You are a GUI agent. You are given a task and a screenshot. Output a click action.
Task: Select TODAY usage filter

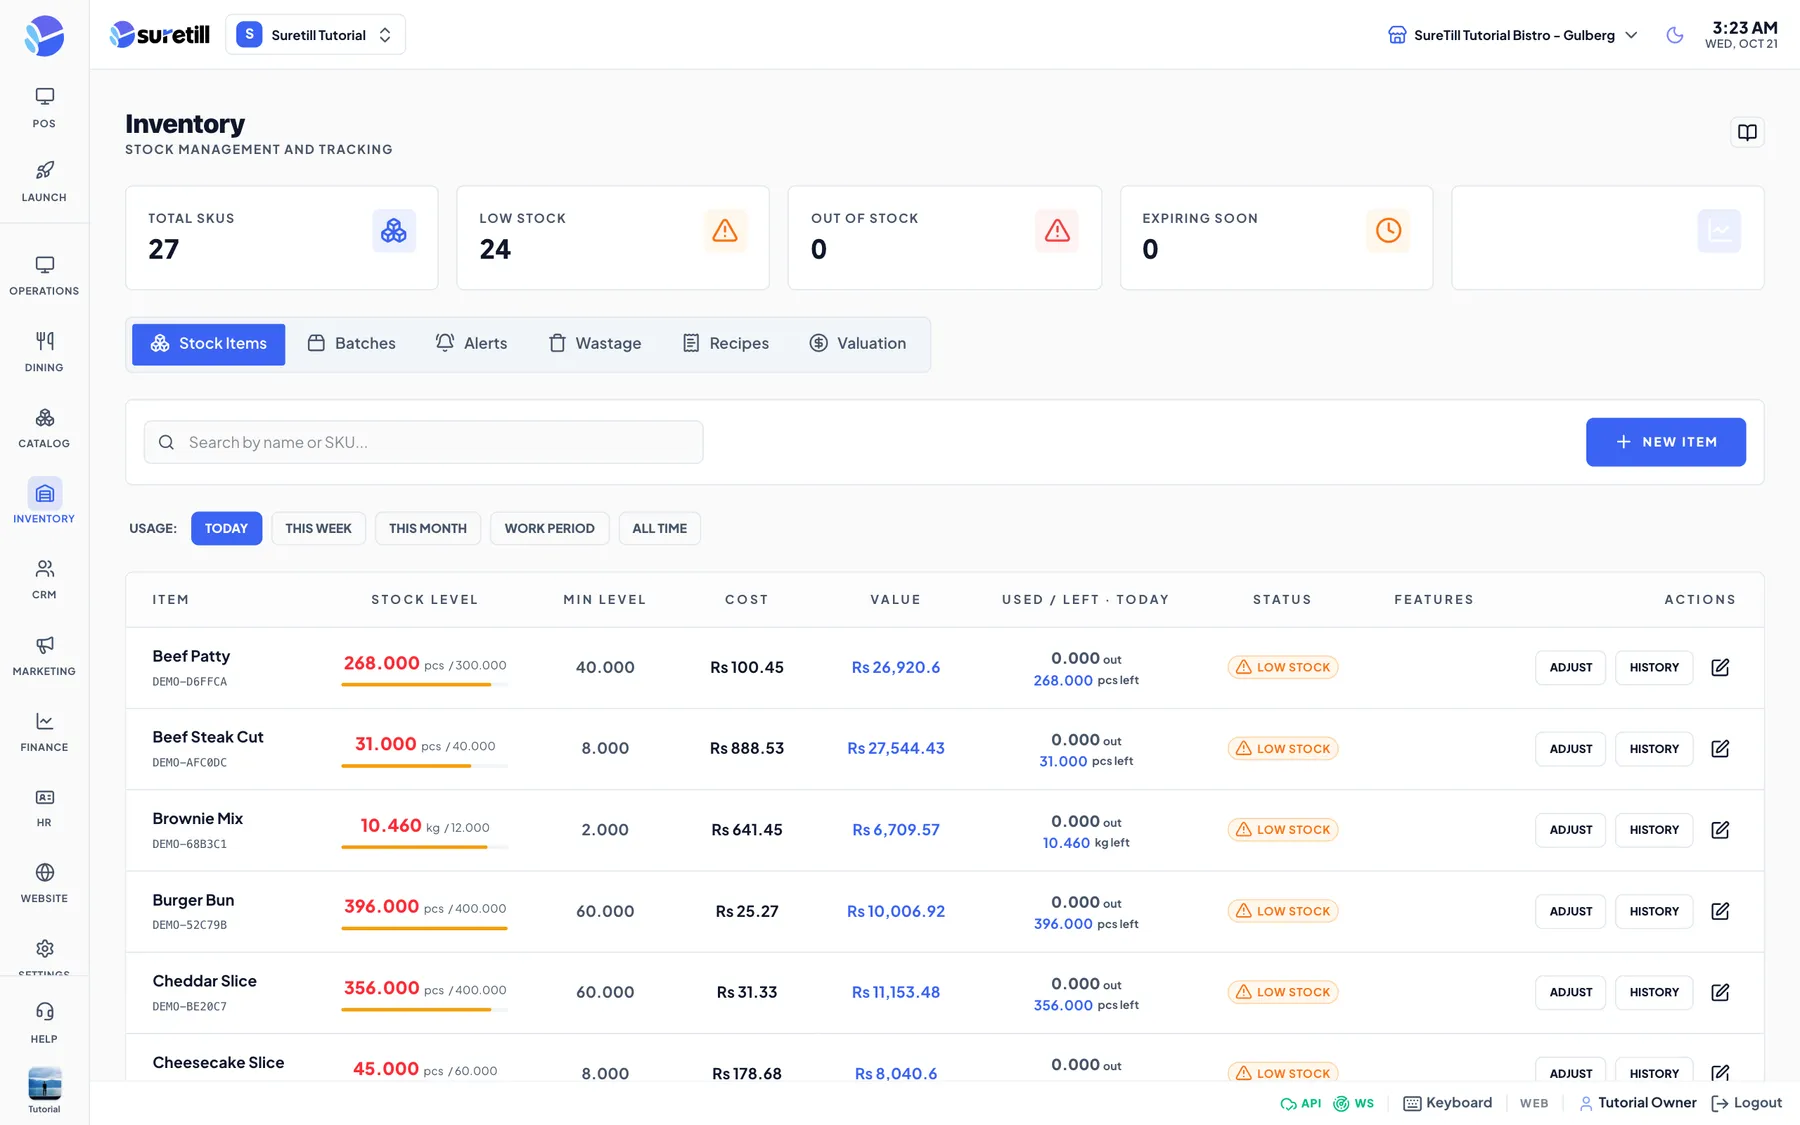pyautogui.click(x=226, y=528)
